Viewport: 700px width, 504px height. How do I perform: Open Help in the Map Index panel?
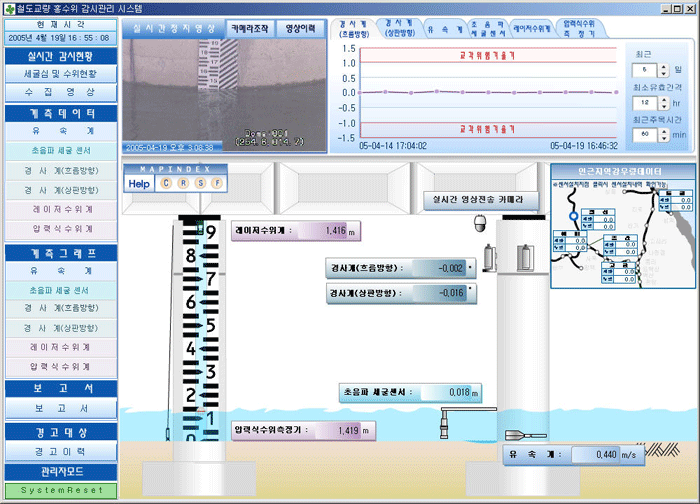coord(139,184)
